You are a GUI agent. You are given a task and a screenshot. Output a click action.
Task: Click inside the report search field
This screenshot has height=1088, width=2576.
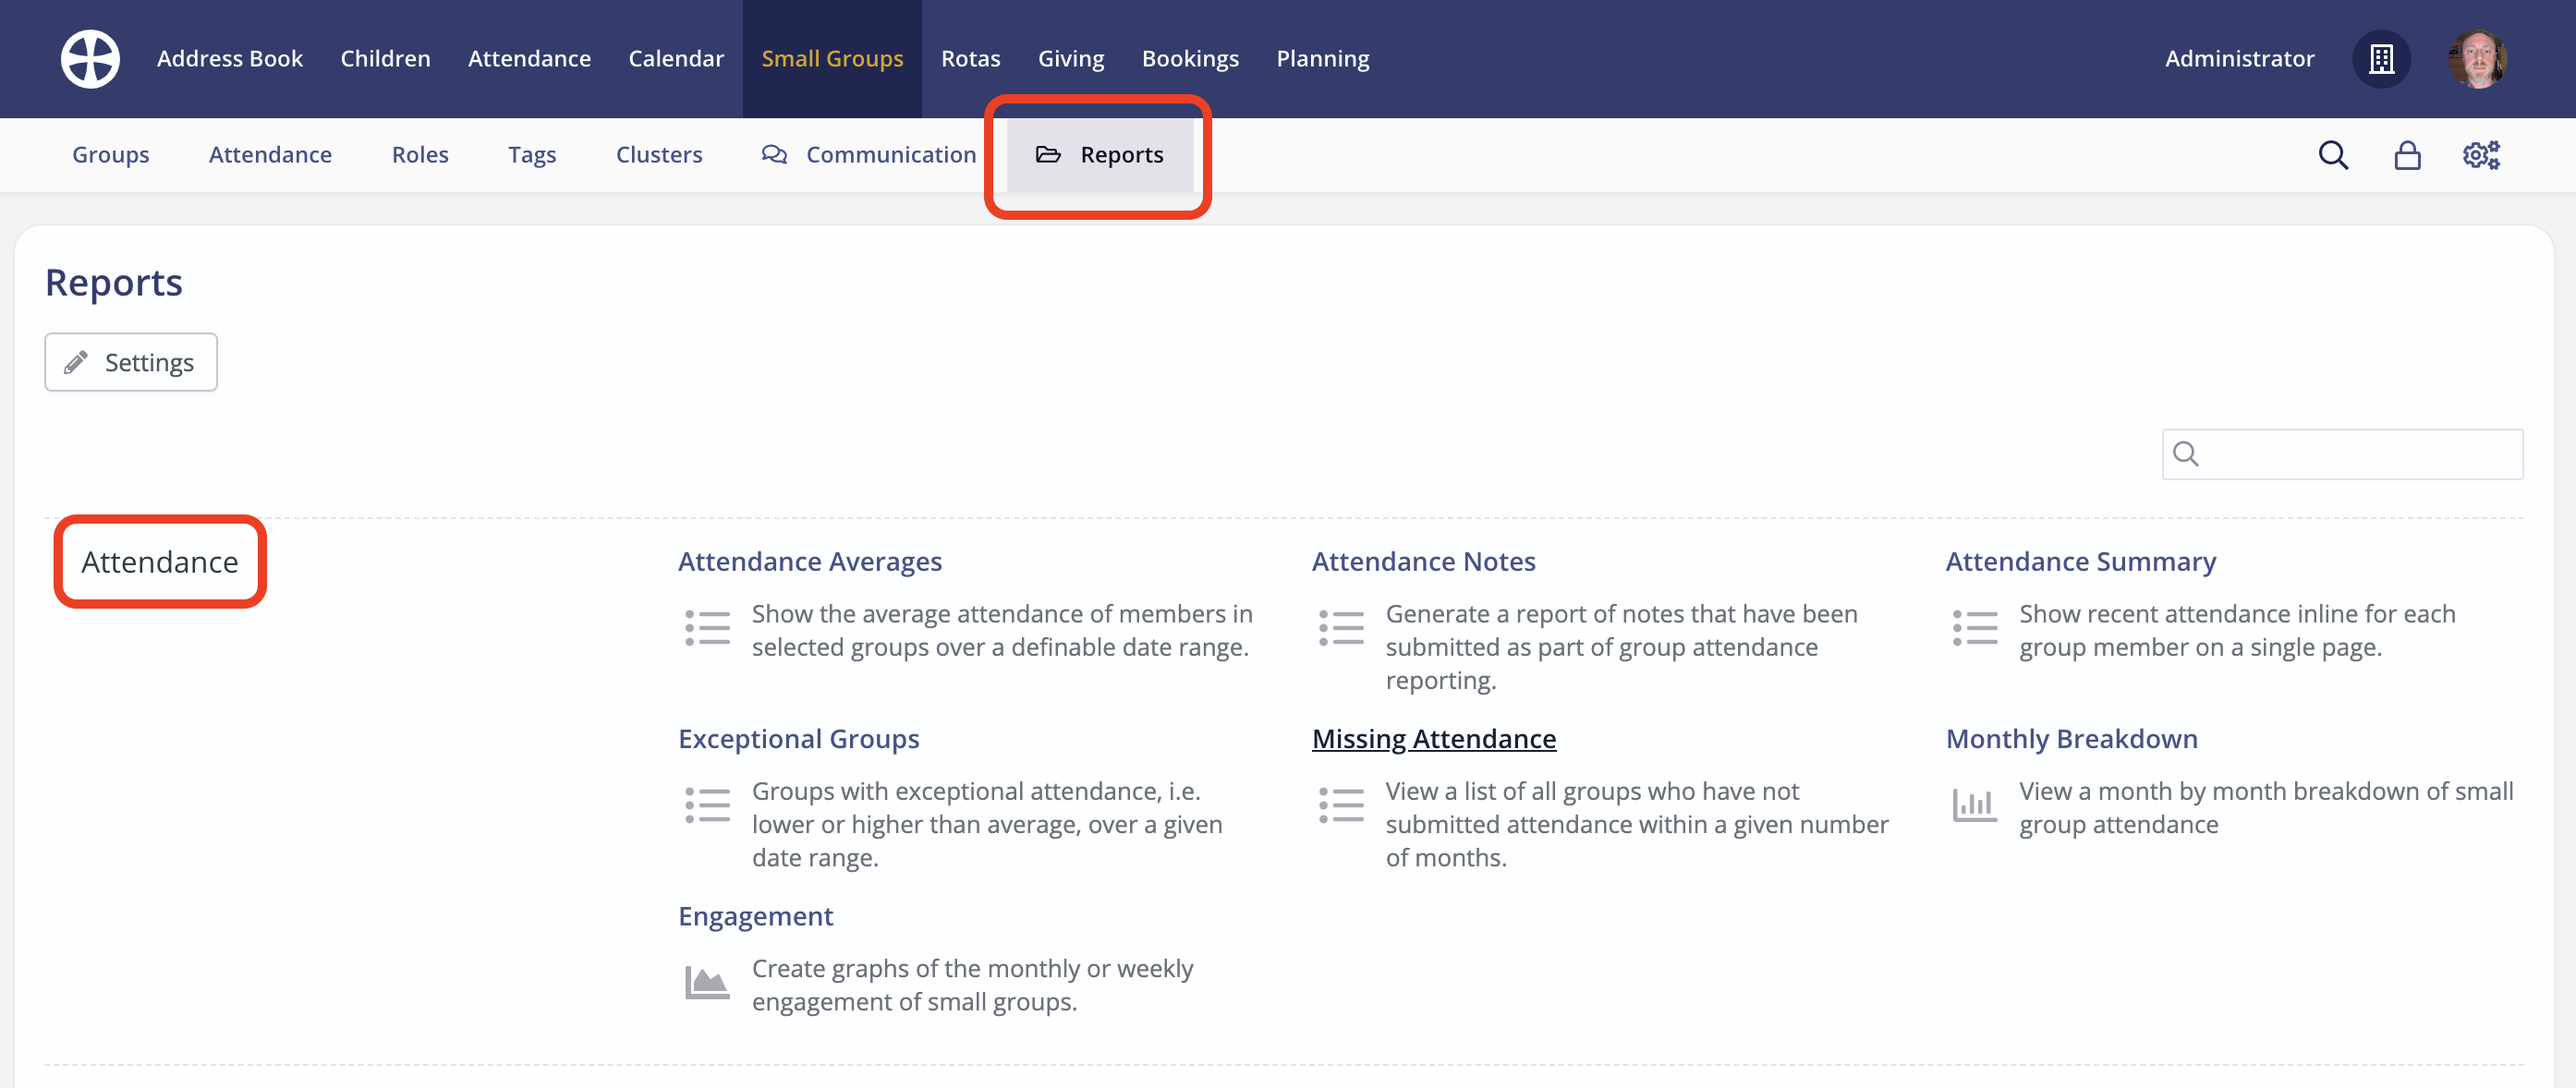click(x=2342, y=453)
